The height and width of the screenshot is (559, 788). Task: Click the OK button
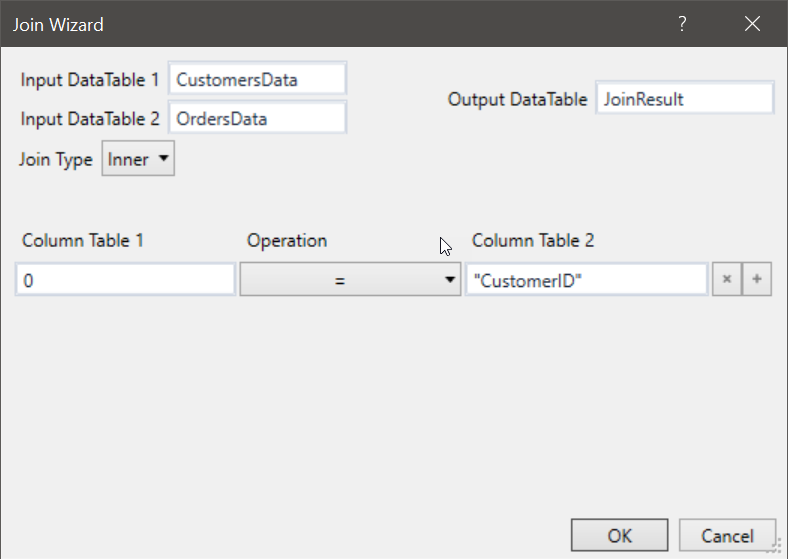[x=619, y=536]
